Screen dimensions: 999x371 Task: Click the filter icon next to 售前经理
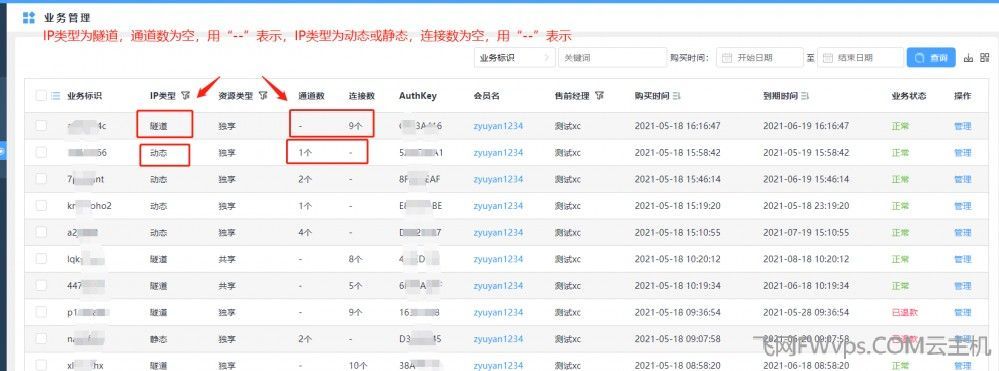point(600,96)
